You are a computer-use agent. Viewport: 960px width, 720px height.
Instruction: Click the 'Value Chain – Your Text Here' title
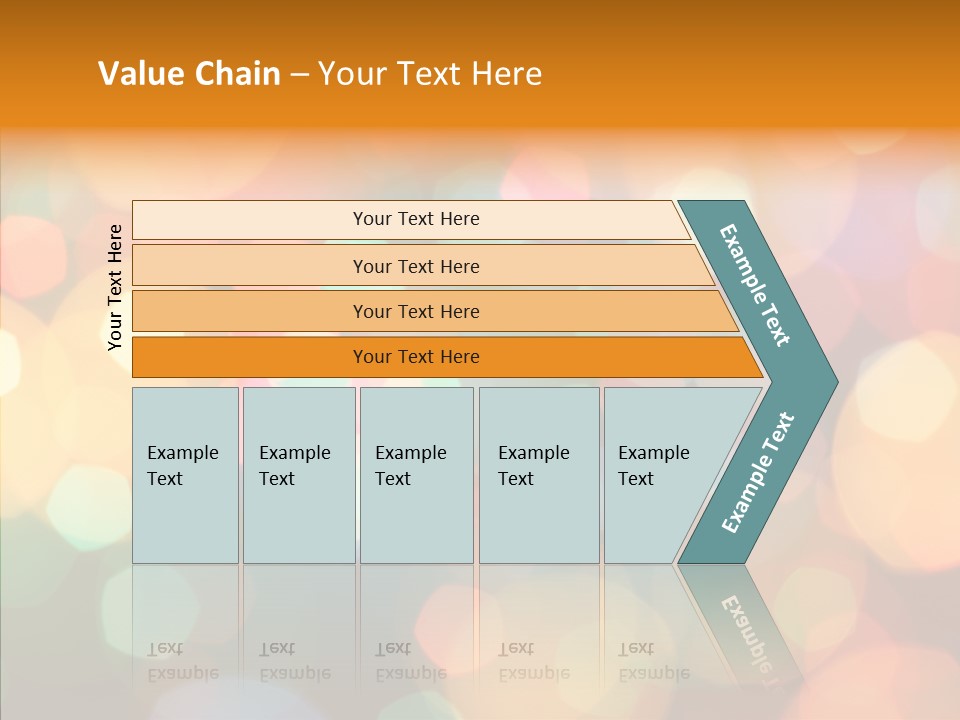320,74
